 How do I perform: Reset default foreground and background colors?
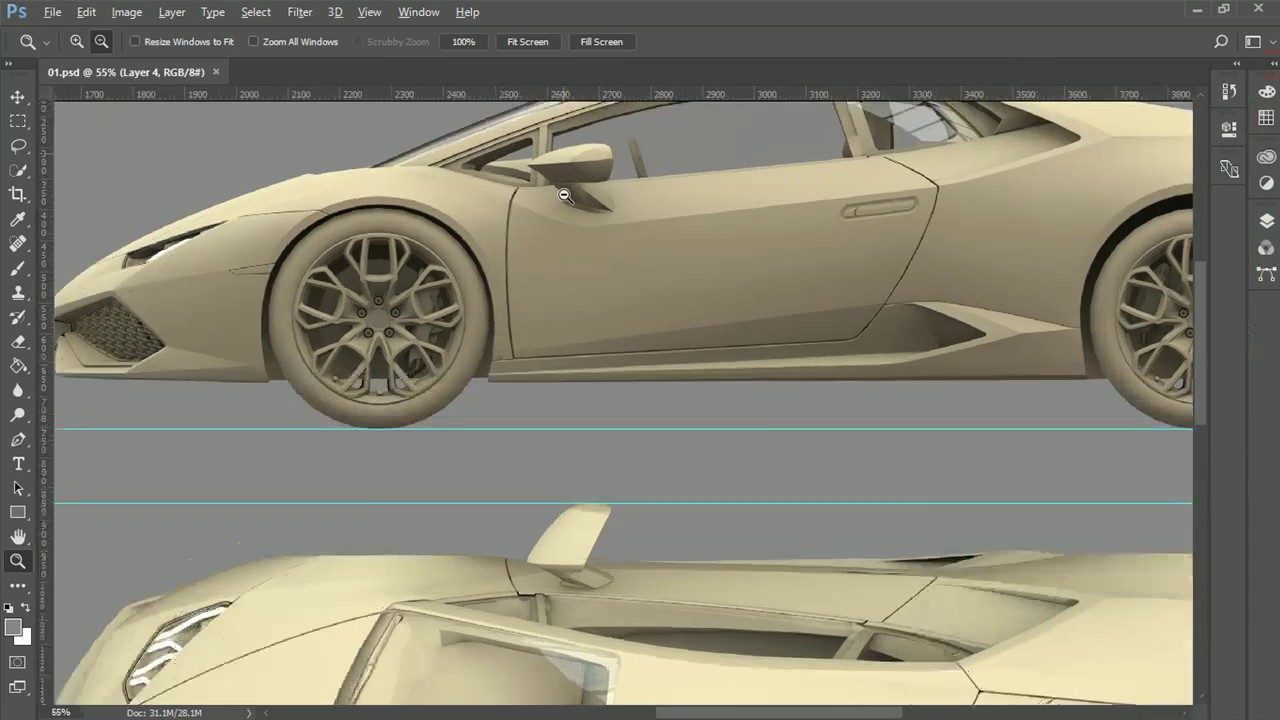[x=9, y=607]
